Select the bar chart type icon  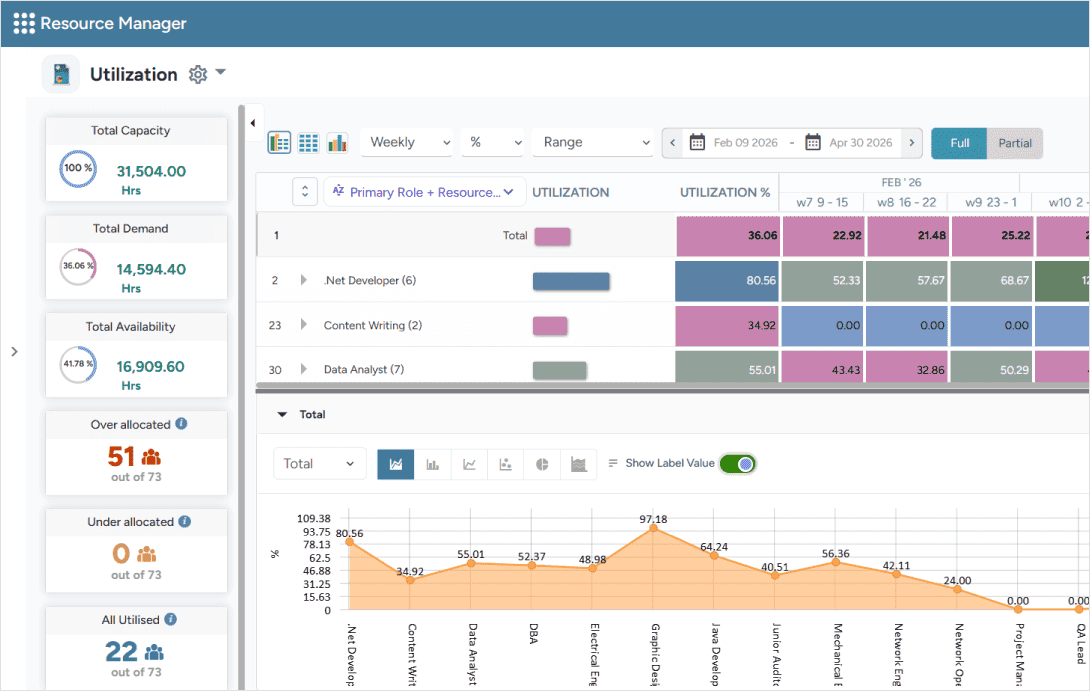[x=432, y=464]
